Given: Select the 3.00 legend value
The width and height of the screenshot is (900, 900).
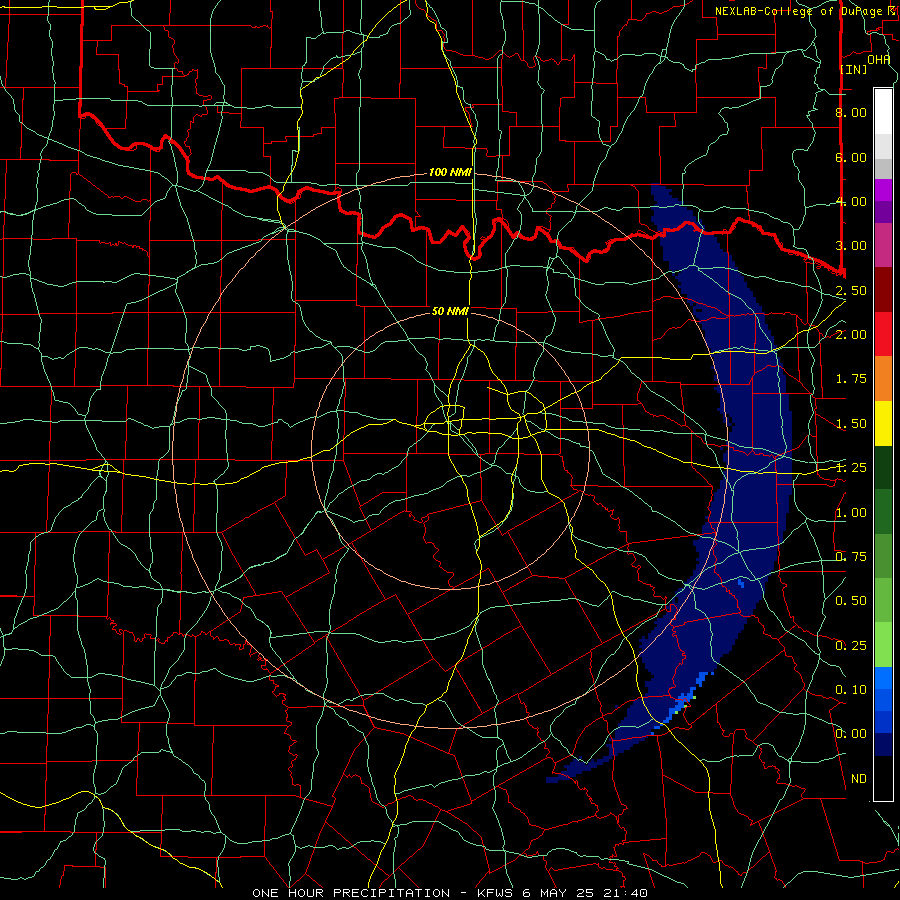Looking at the screenshot, I should click(x=851, y=246).
